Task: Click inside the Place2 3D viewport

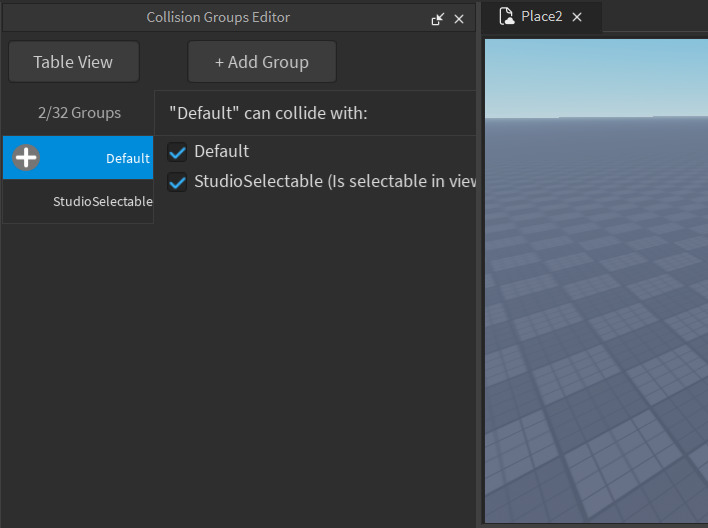Action: [596, 280]
